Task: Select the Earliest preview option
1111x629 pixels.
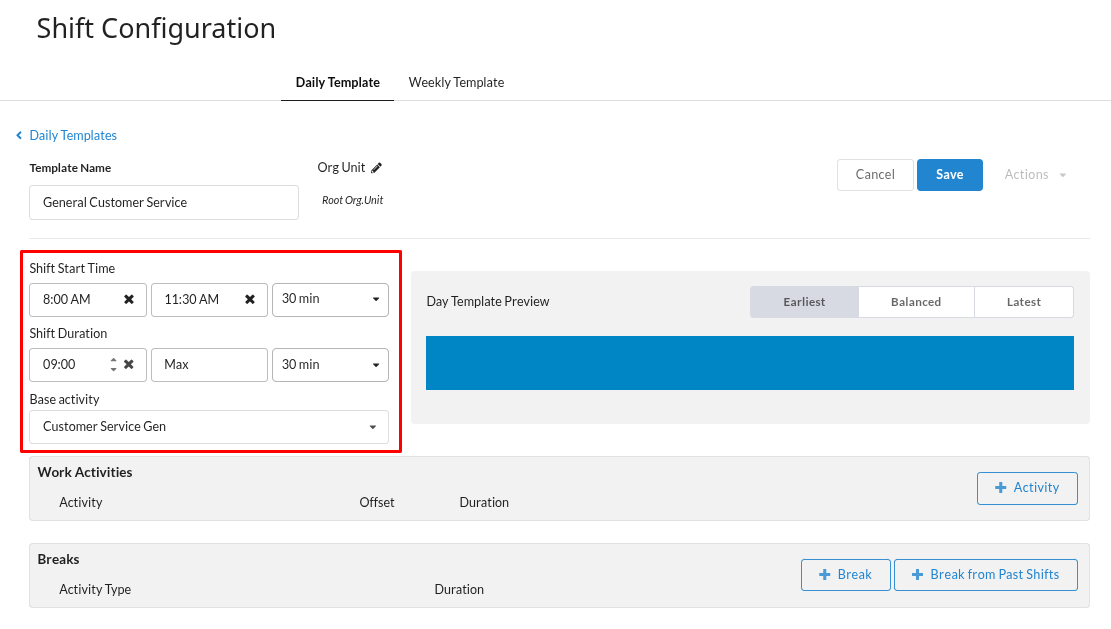Action: tap(804, 302)
